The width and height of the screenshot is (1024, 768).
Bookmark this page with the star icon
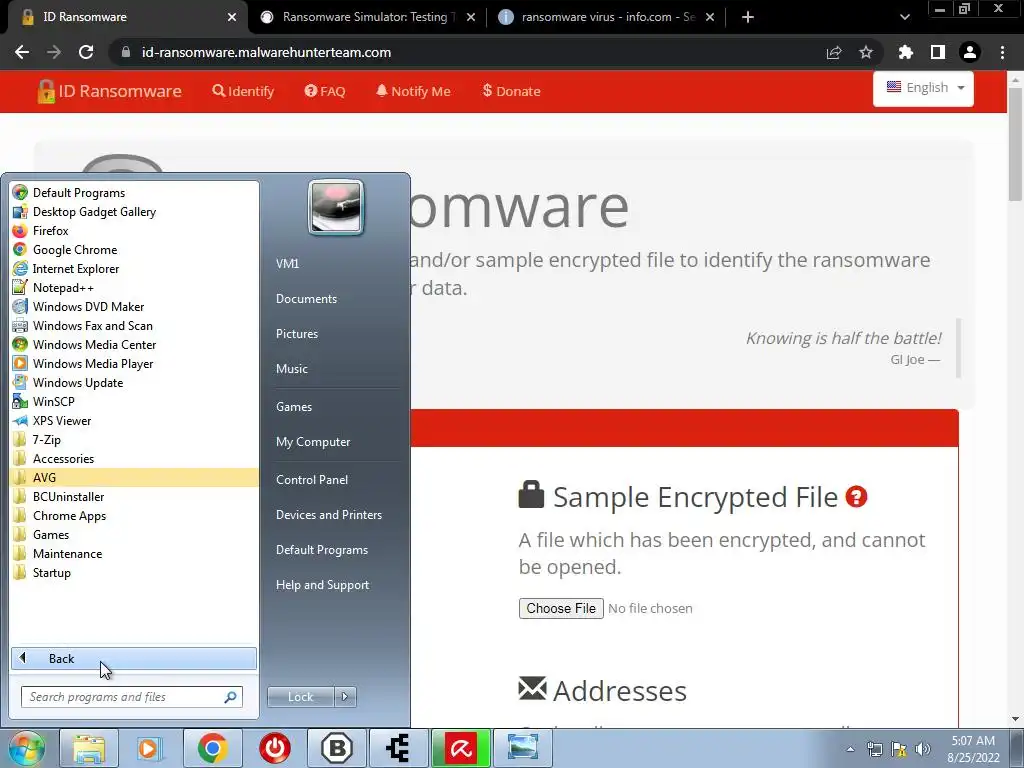click(x=866, y=52)
